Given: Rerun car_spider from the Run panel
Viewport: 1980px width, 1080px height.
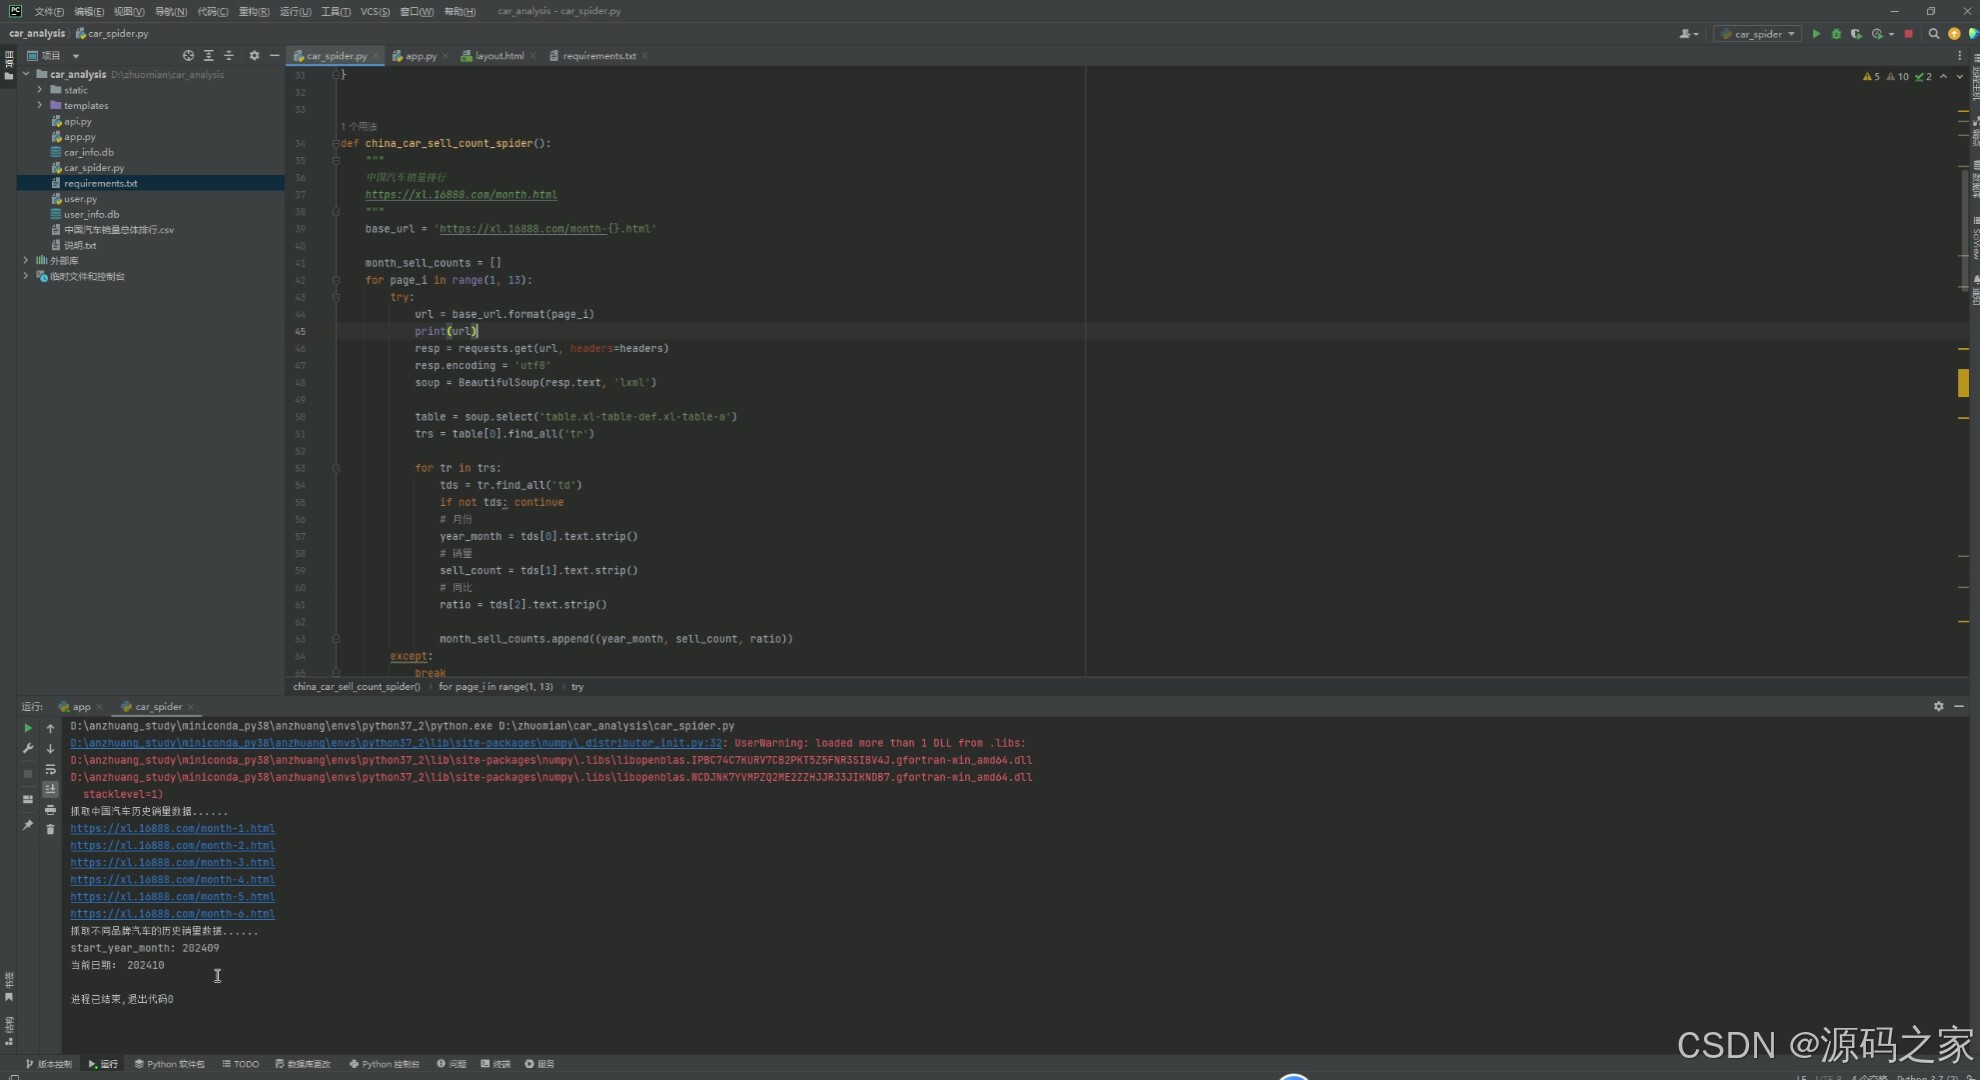Looking at the screenshot, I should coord(28,728).
